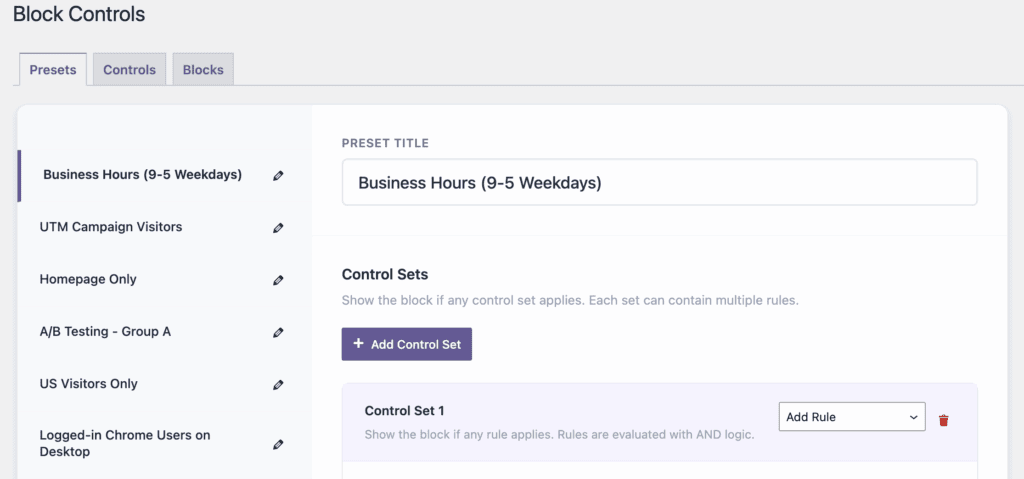The width and height of the screenshot is (1024, 479).
Task: Click pencil icon next to Homepage Only
Action: tap(278, 280)
